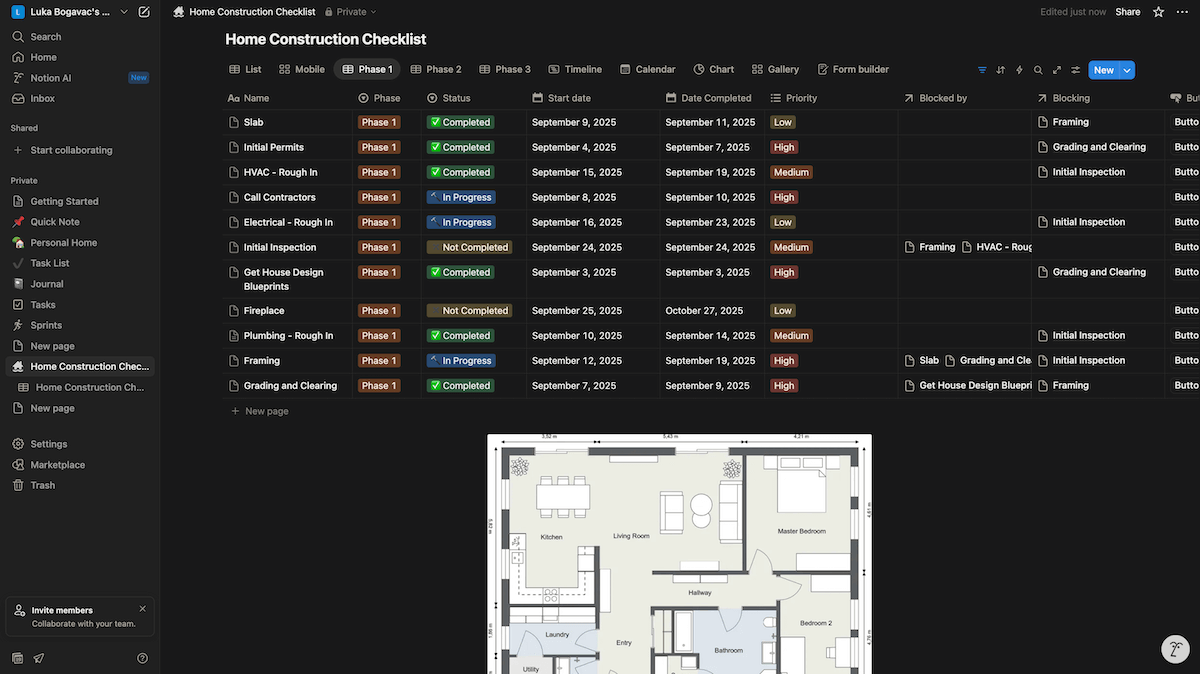Expand the database with the diagonal arrows icon

pyautogui.click(x=1057, y=69)
